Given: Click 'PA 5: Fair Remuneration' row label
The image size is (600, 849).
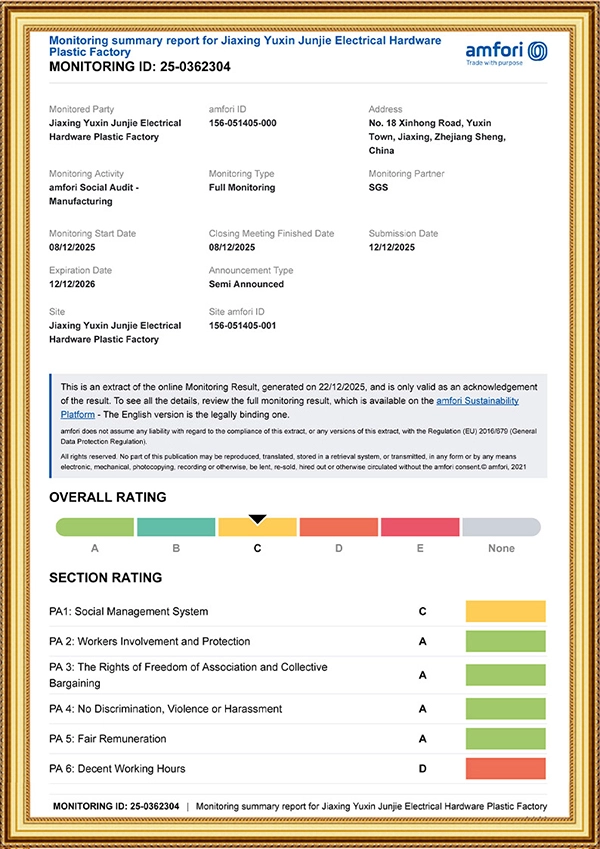Looking at the screenshot, I should [108, 739].
